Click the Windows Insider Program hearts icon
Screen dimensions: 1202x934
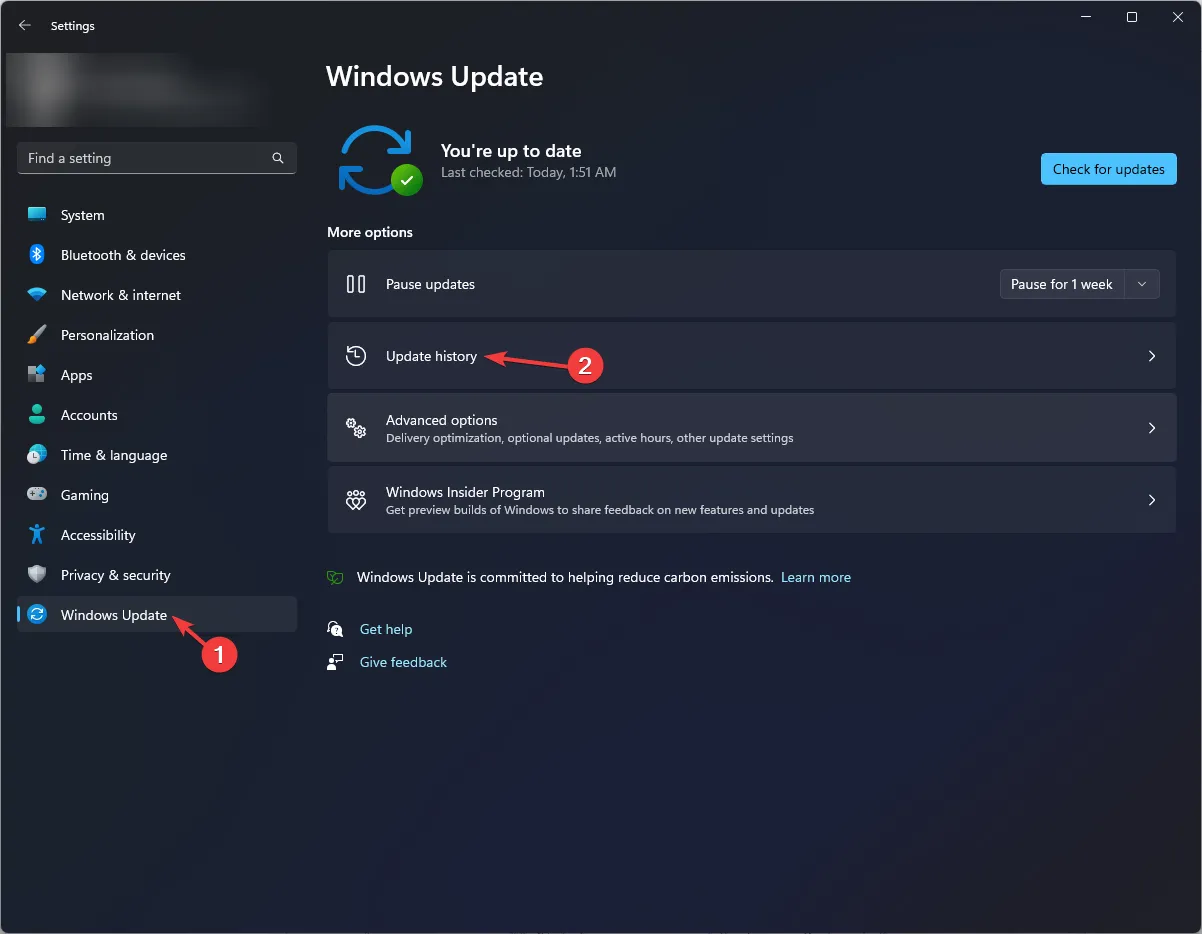point(356,500)
